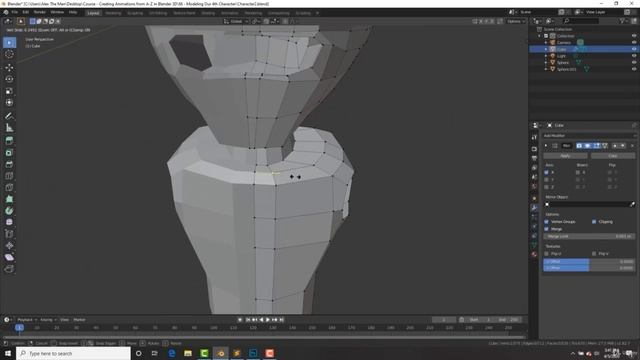Open the Render properties tab
640x360 pixels.
click(534, 149)
